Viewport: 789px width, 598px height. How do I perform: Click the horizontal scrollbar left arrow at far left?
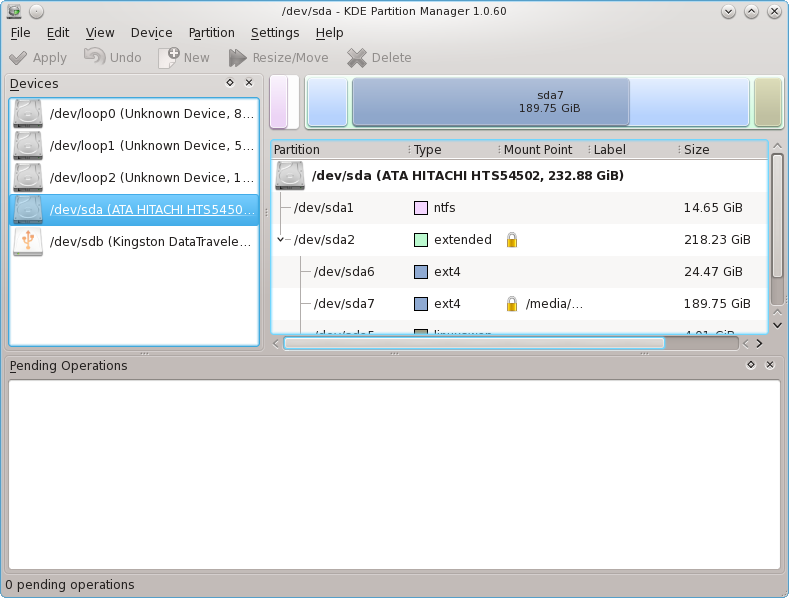tap(275, 344)
